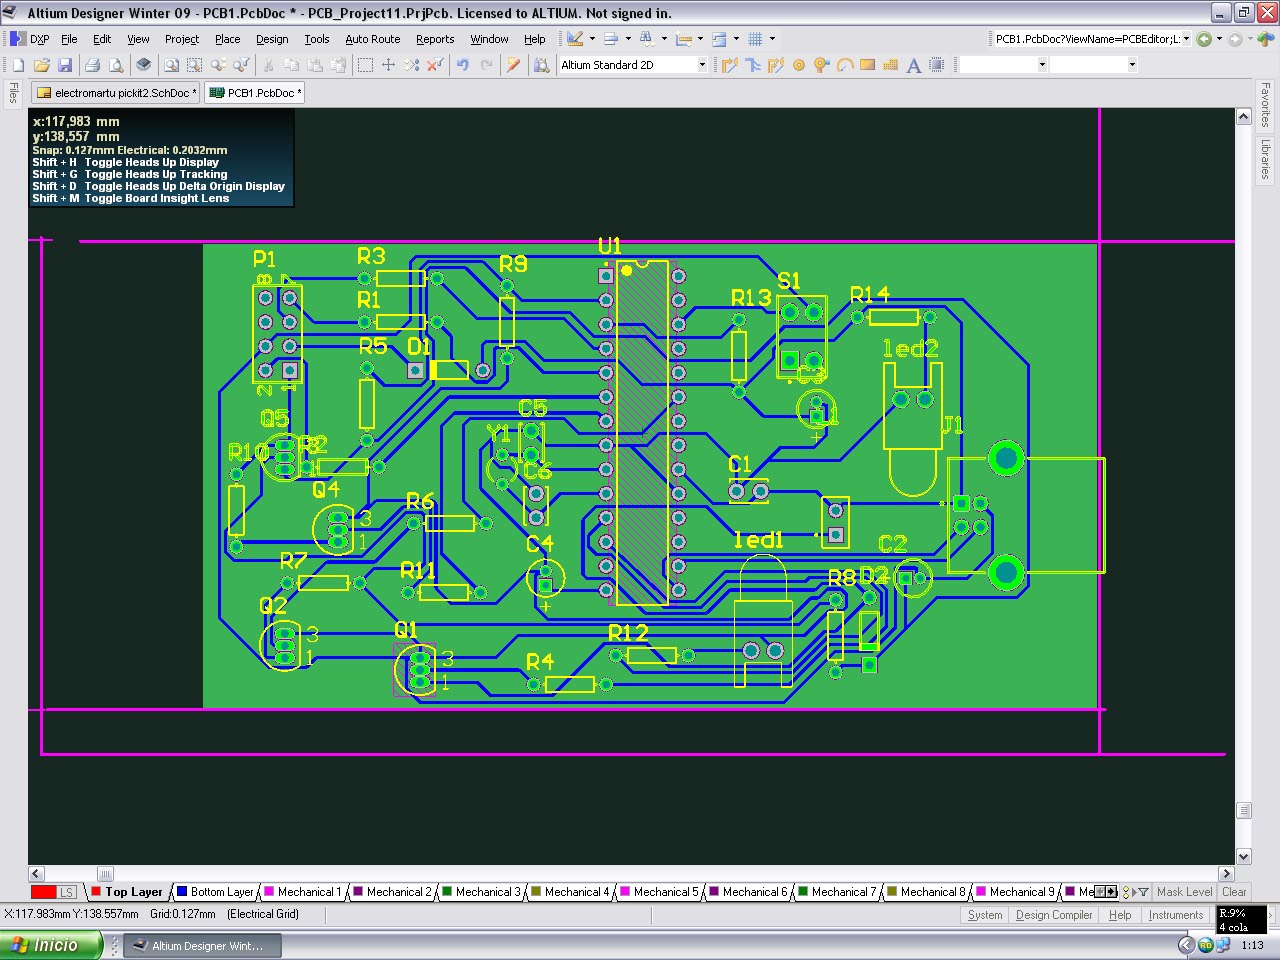This screenshot has width=1280, height=960.
Task: Expand the first empty filter combo box
Action: (x=1042, y=65)
